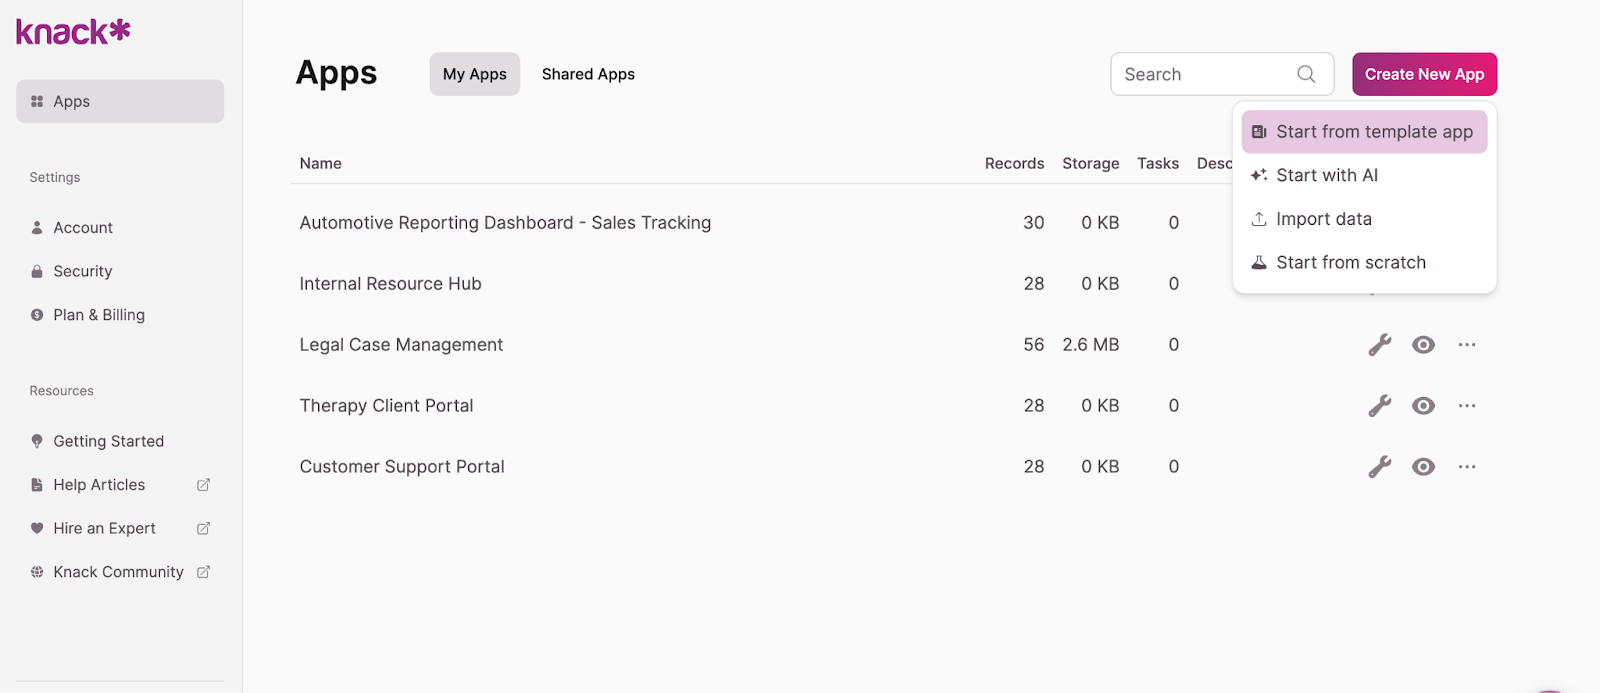Click the Knack logo
Image resolution: width=1600 pixels, height=693 pixels.
73,32
